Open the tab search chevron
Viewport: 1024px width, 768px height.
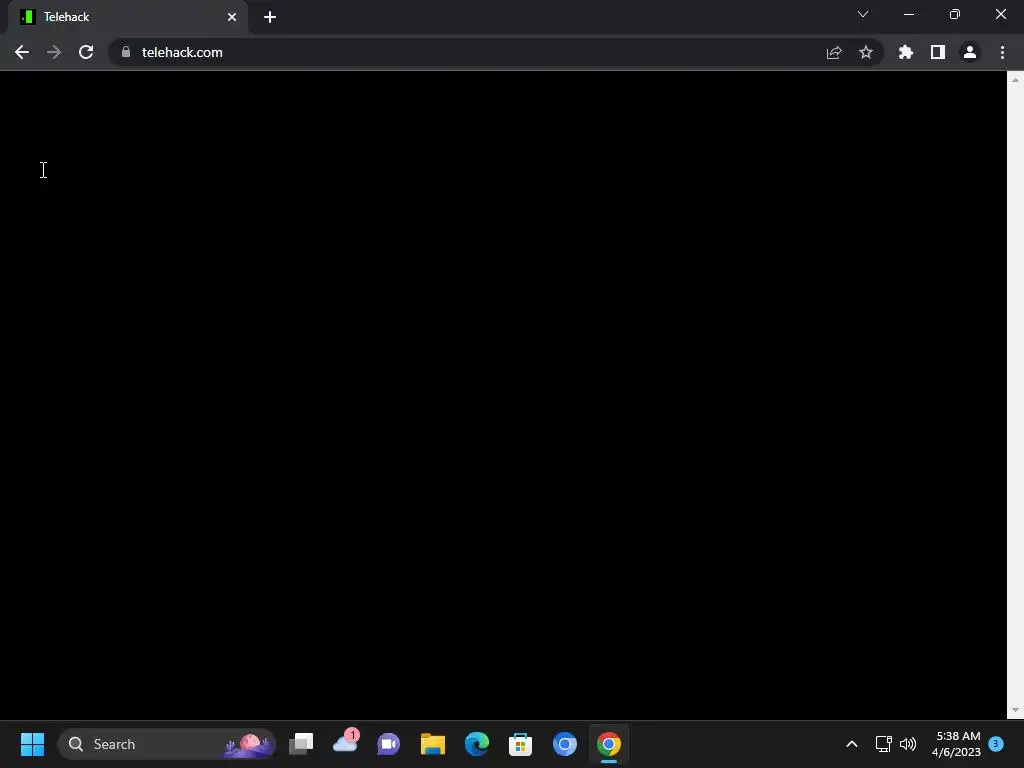point(863,14)
